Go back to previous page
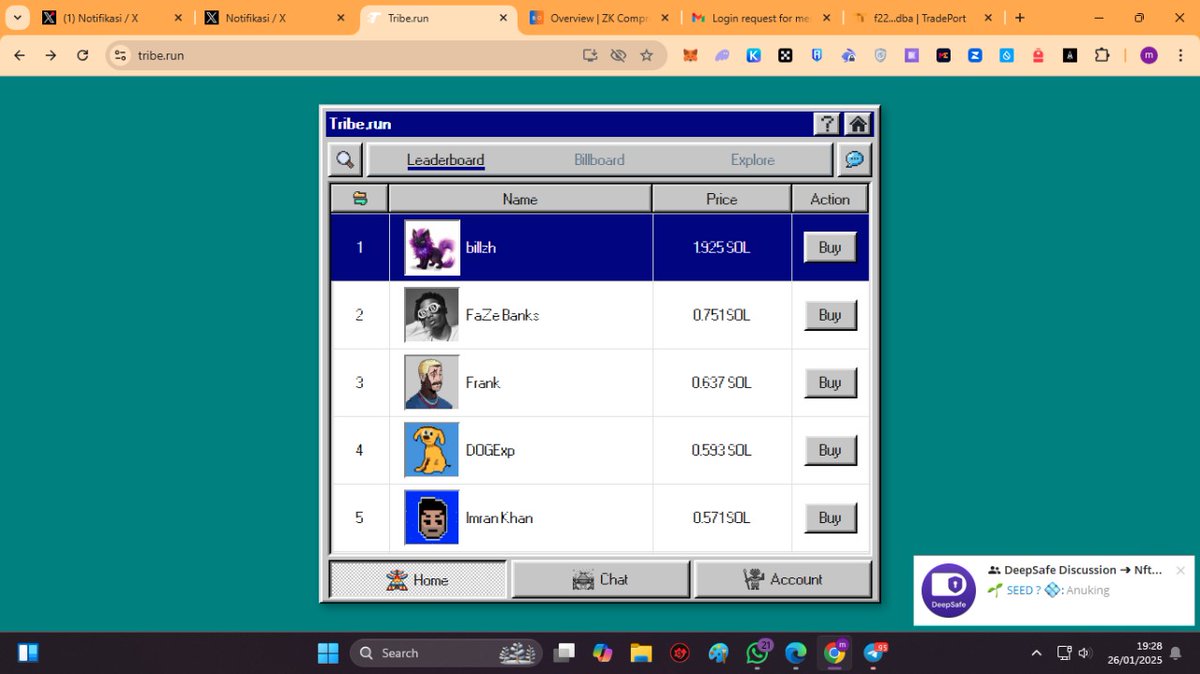Screen dimensions: 1200x674 pyautogui.click(x=19, y=56)
